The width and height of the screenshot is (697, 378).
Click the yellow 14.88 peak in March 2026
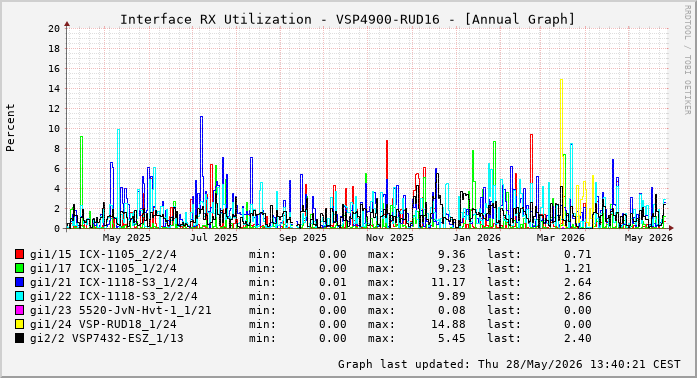[561, 80]
